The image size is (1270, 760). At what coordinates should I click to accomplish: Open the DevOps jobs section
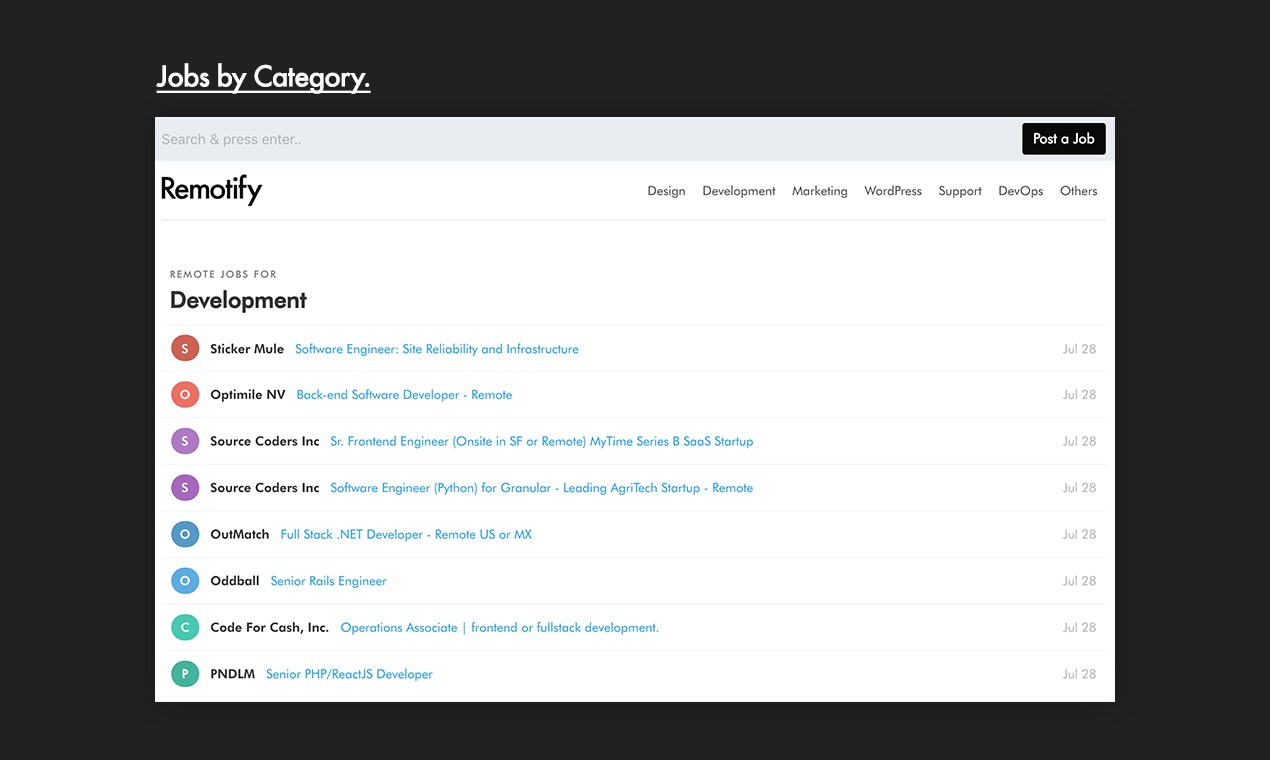[x=1020, y=191]
